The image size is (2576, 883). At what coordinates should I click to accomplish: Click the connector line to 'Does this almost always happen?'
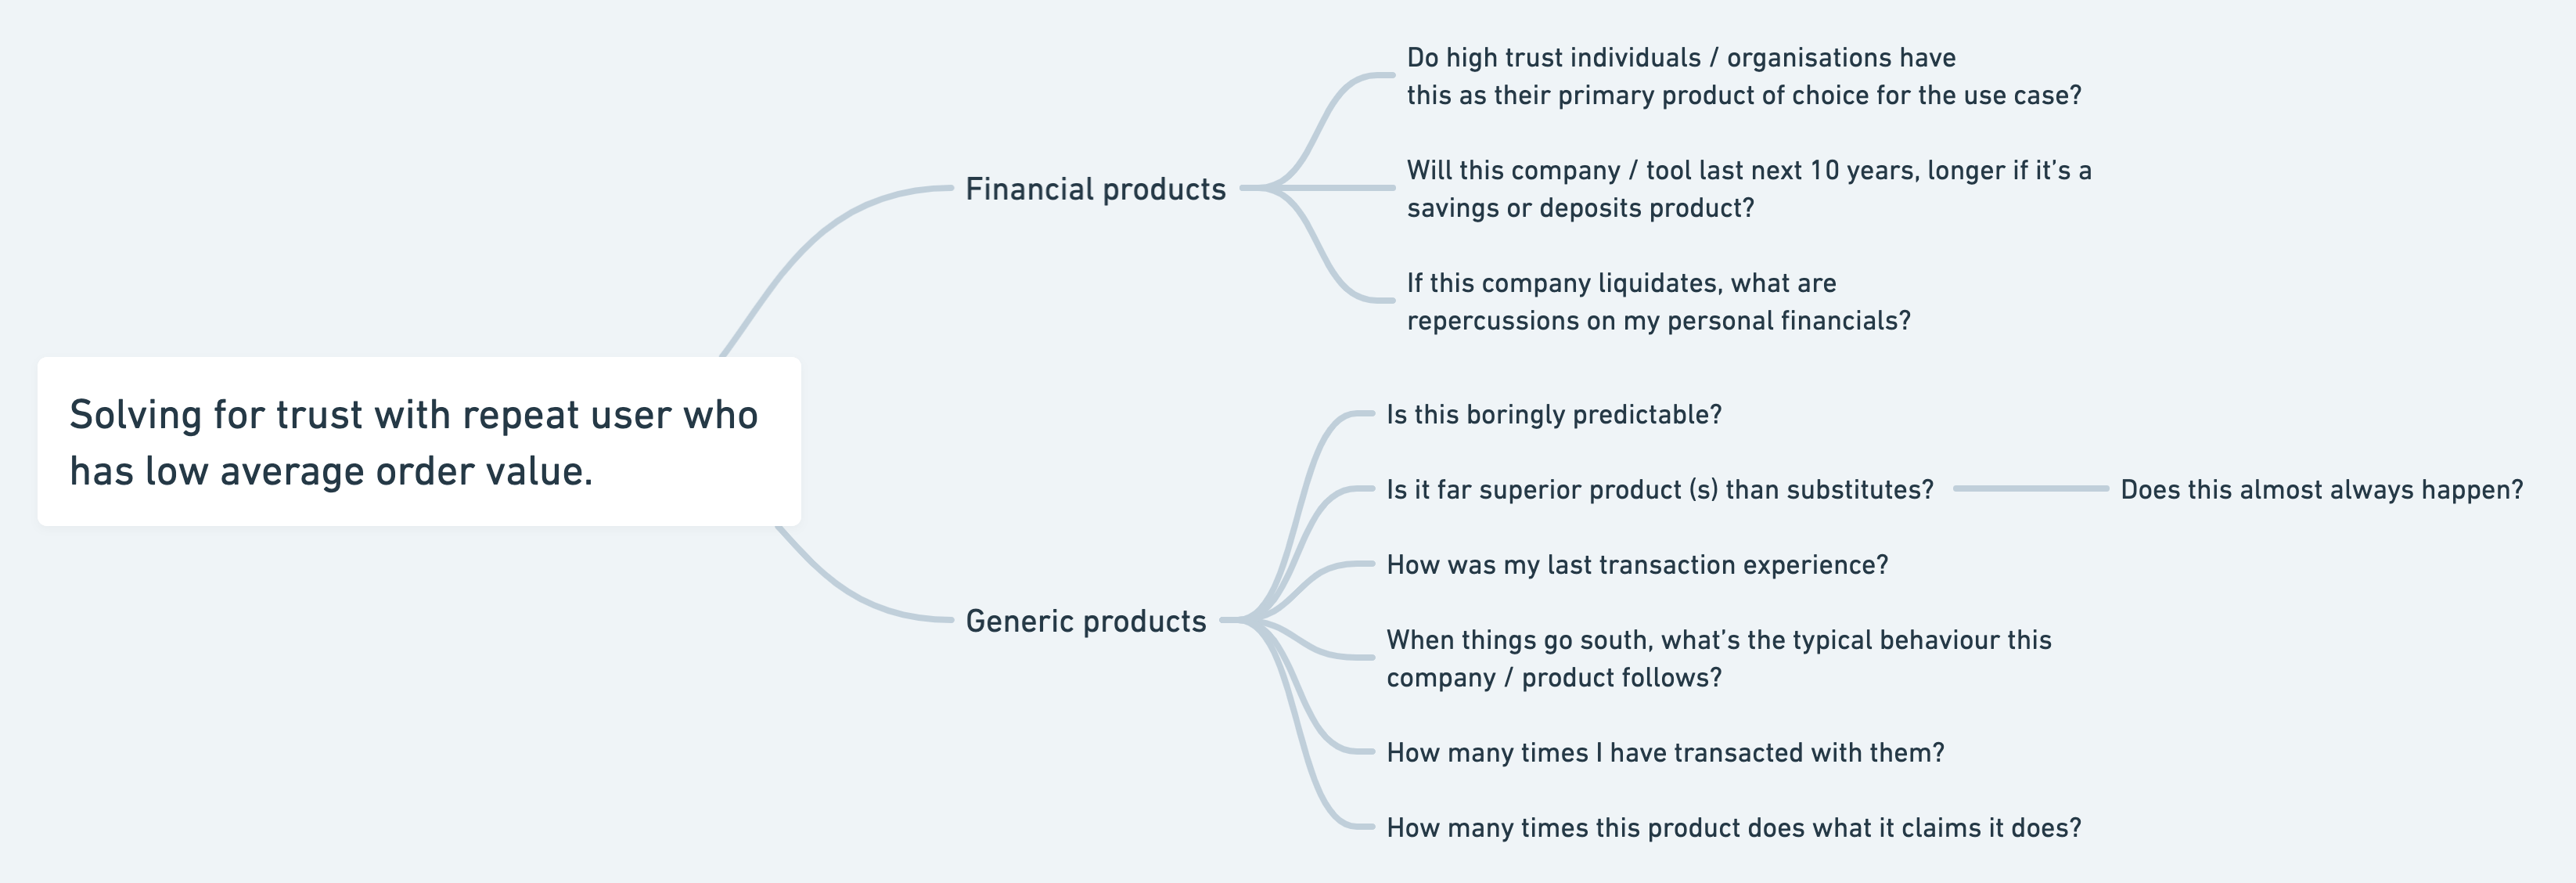2030,489
